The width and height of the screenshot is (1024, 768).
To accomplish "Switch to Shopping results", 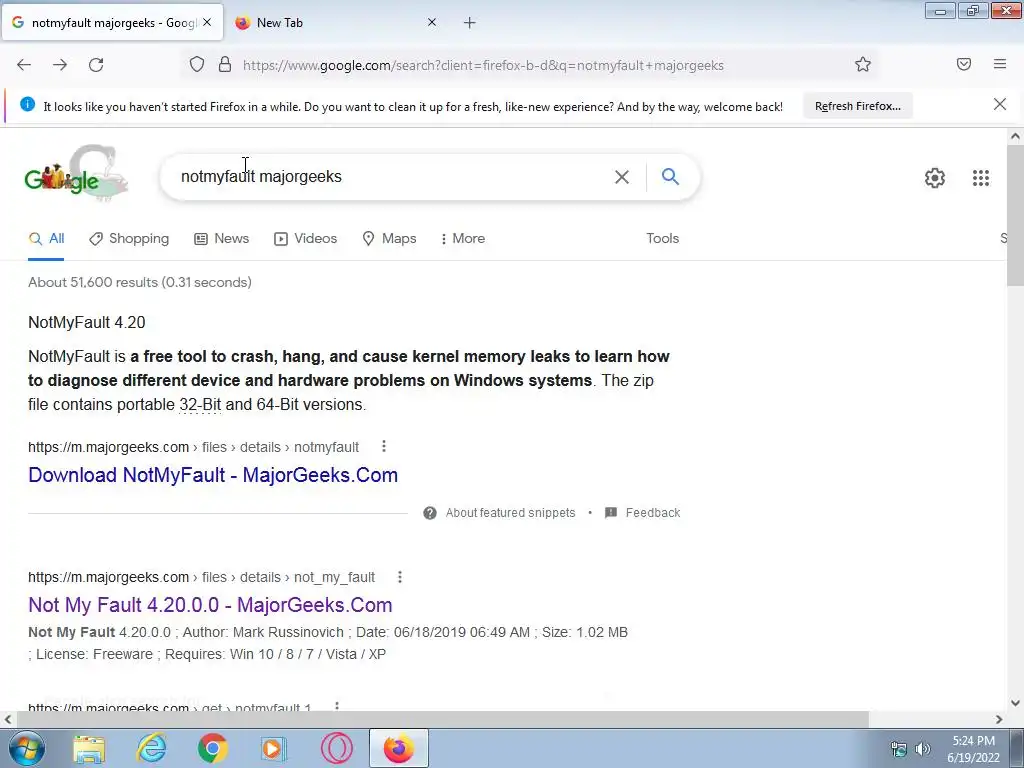I will click(129, 238).
